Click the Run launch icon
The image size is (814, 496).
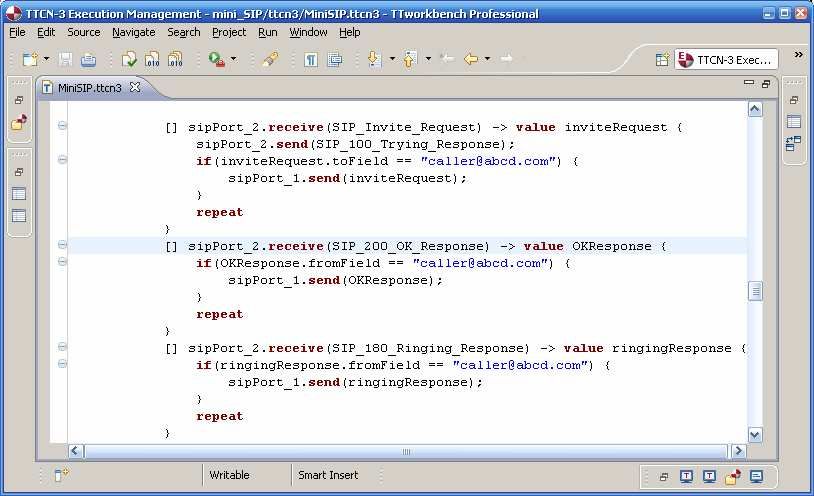point(216,59)
